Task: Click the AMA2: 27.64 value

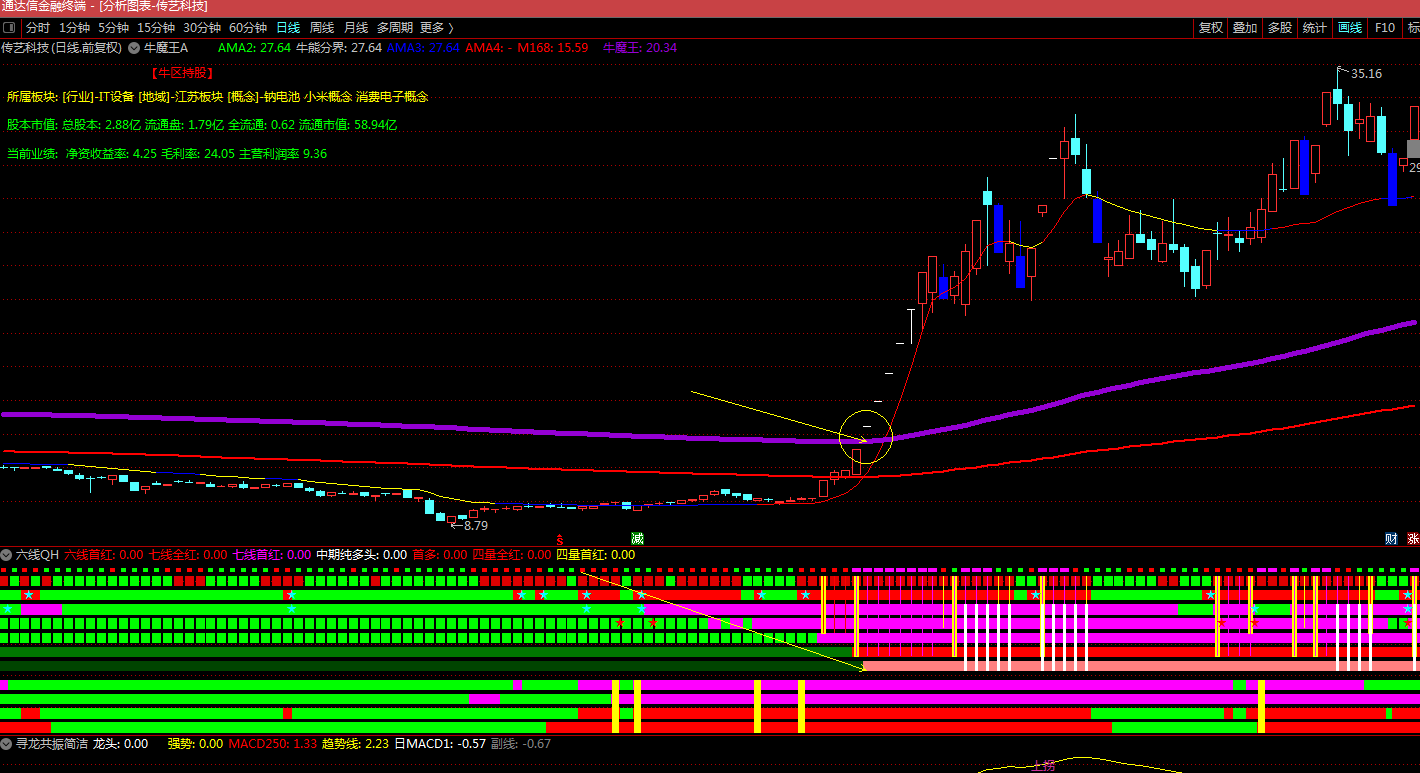Action: 254,47
